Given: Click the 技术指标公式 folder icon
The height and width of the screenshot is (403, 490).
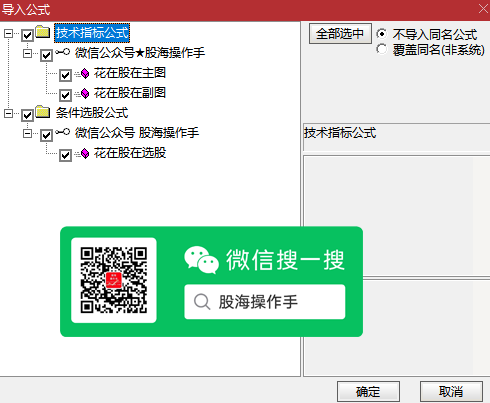Looking at the screenshot, I should point(43,32).
